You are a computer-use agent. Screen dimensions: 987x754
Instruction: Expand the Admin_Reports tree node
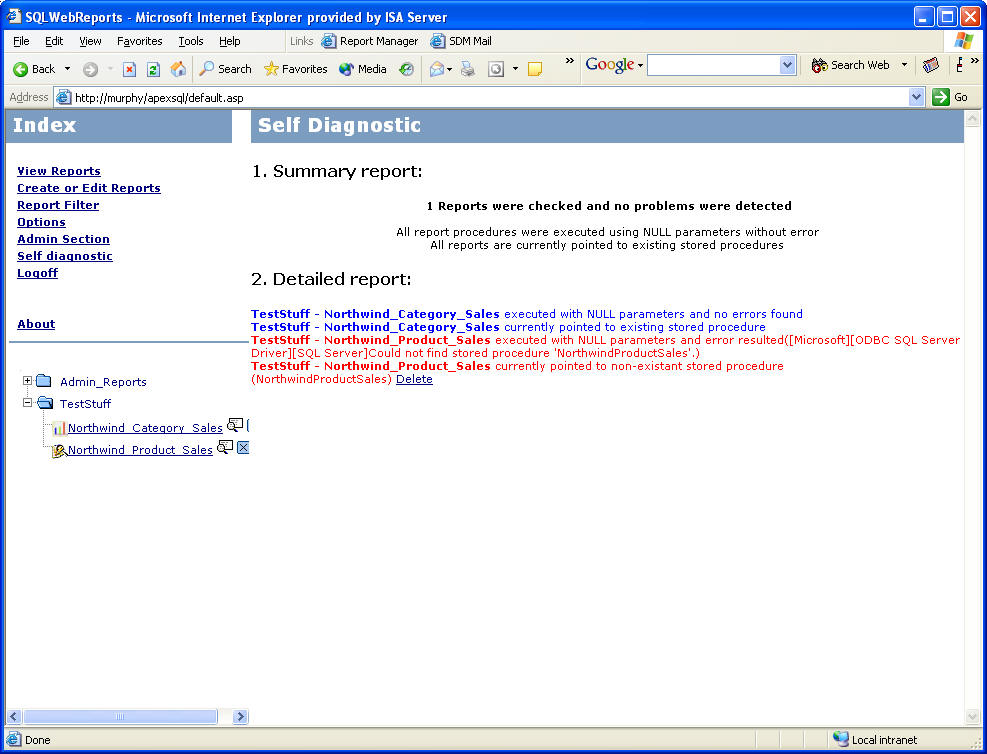point(27,380)
